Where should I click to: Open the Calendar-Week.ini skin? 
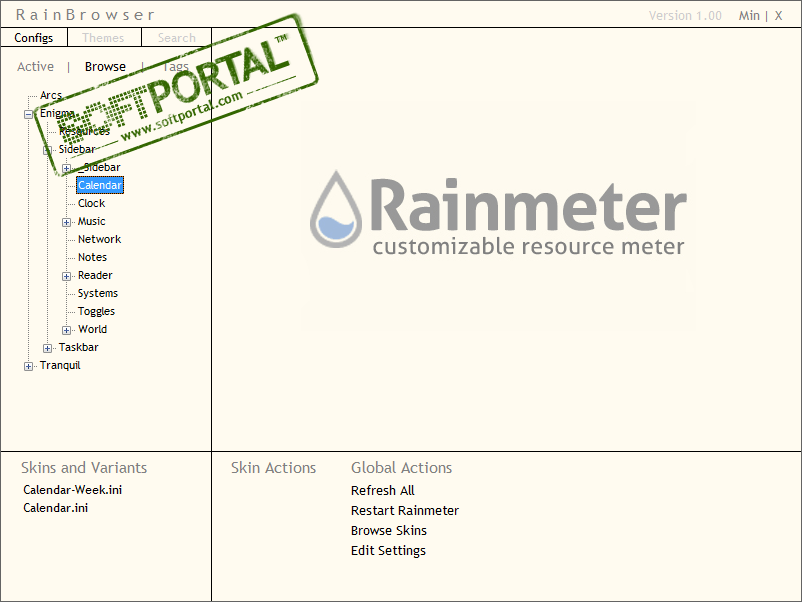[x=73, y=490]
